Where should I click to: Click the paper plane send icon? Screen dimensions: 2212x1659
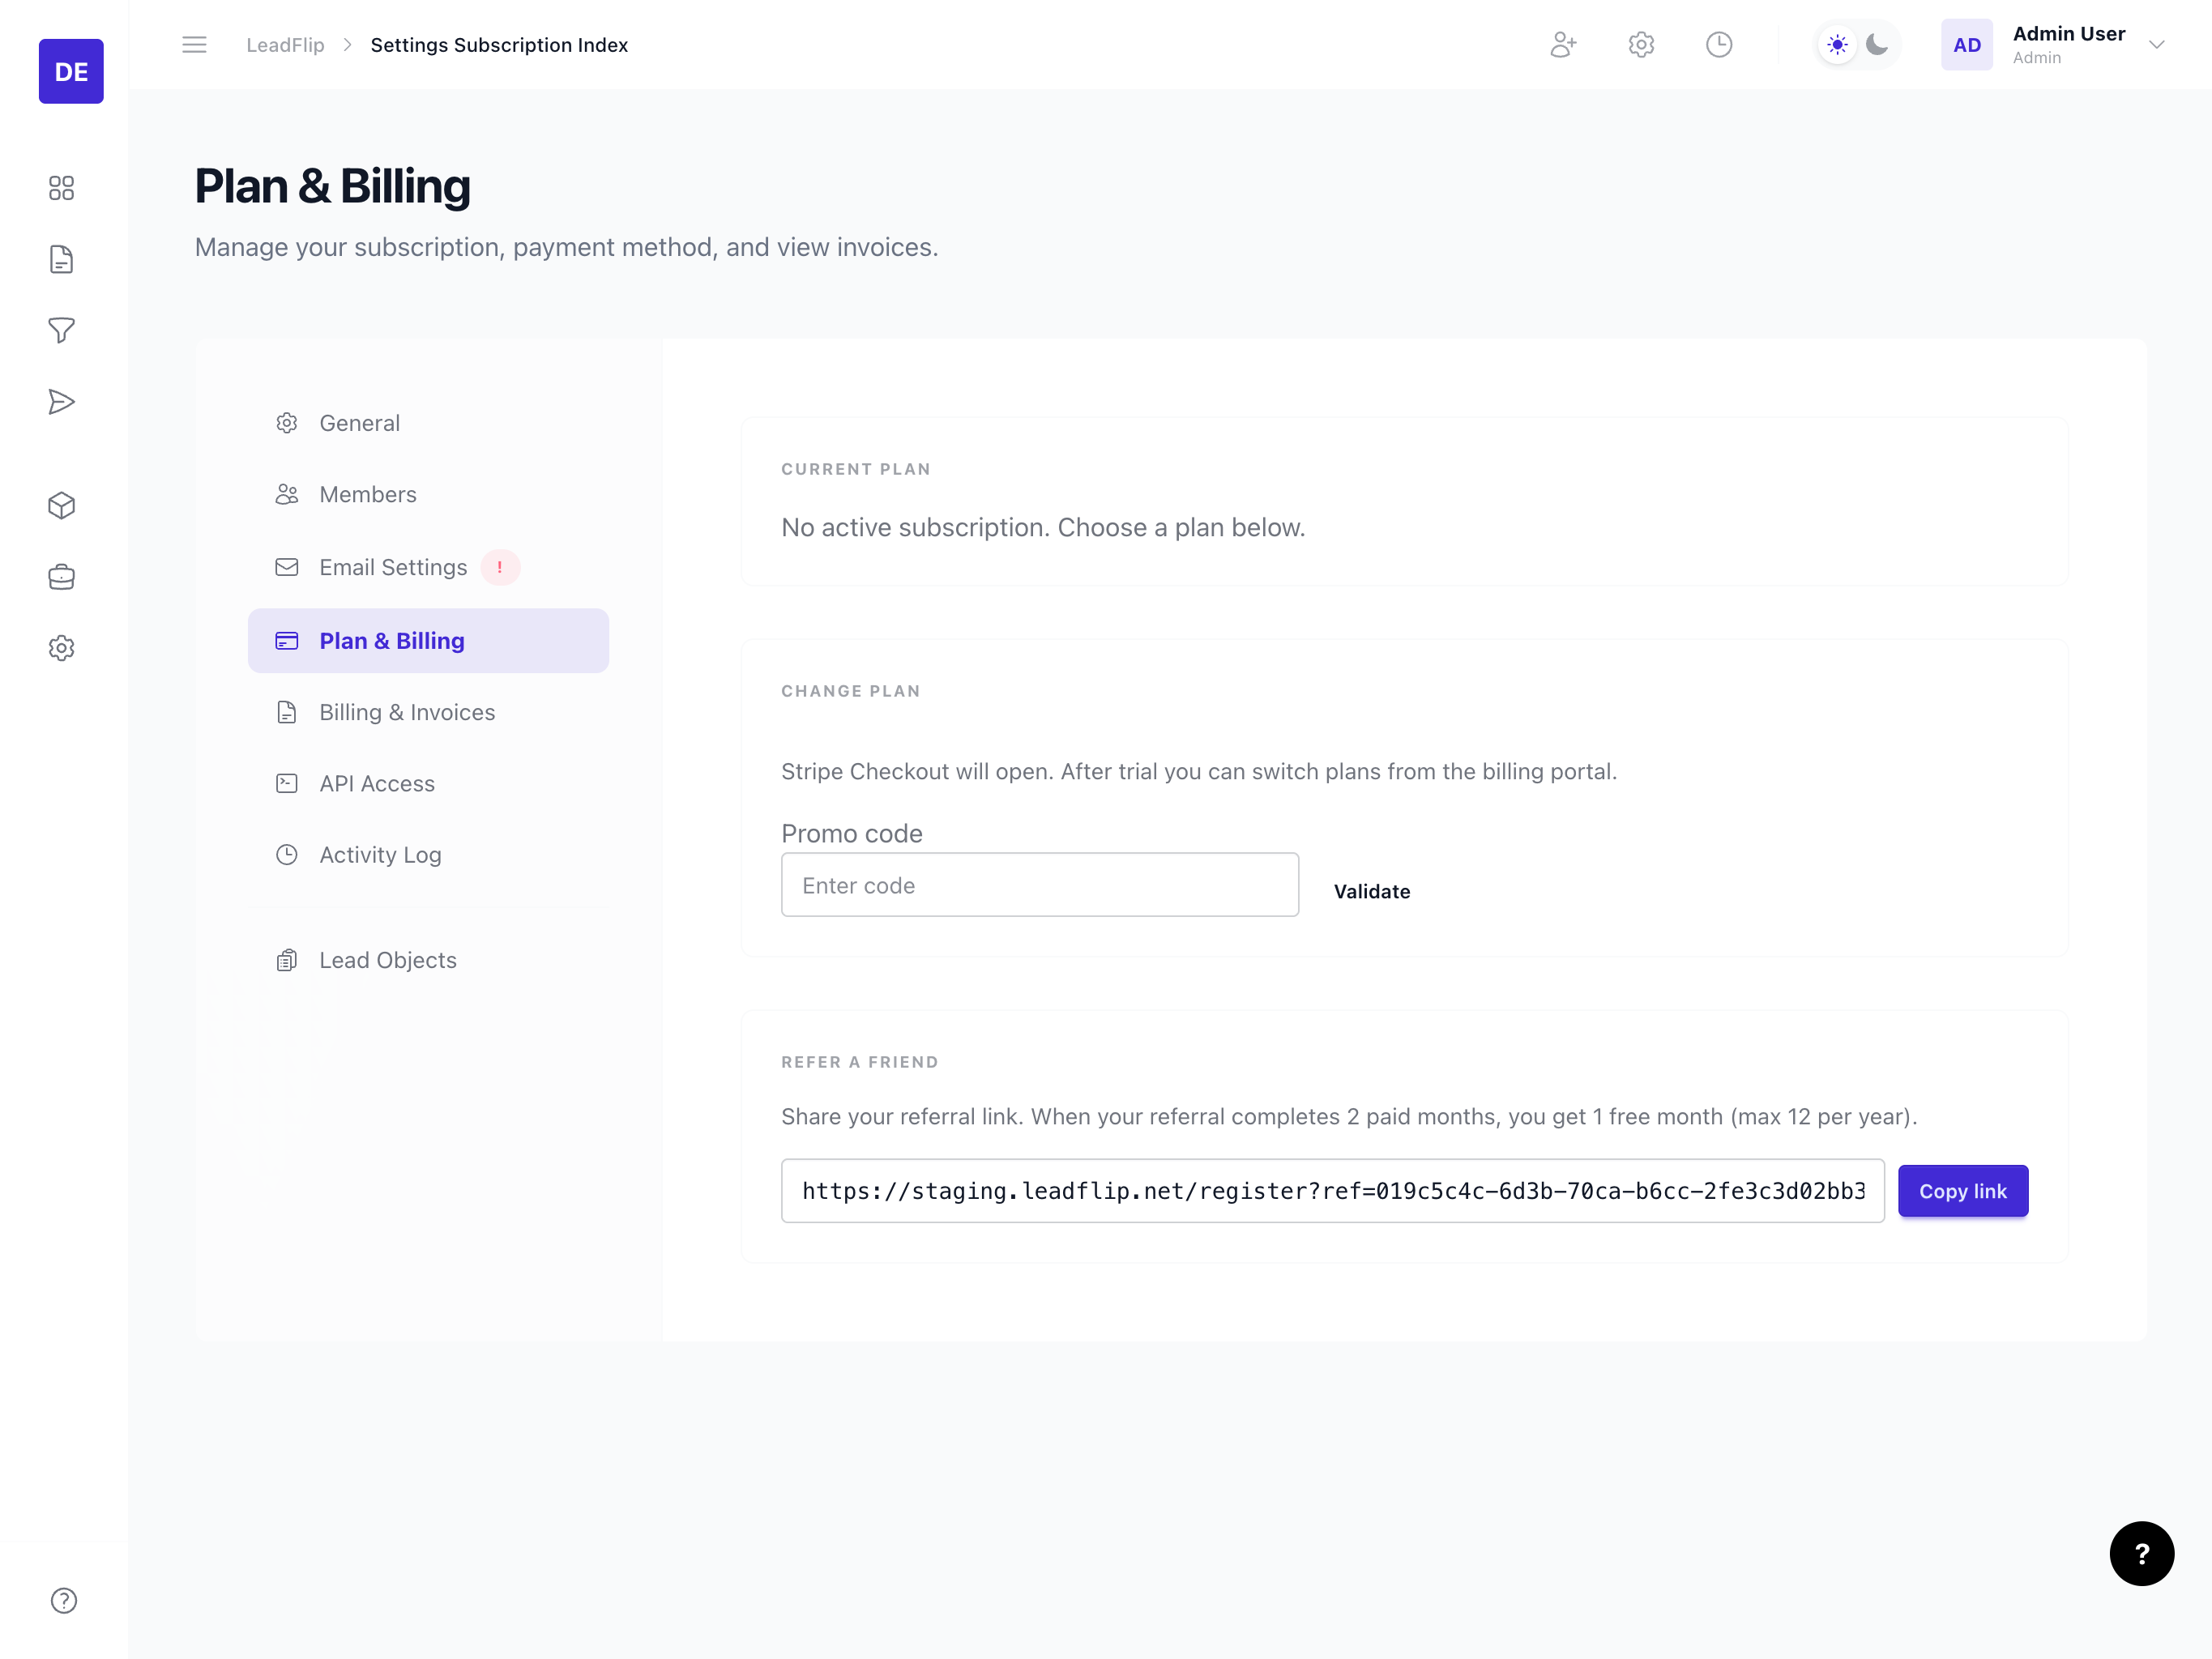[61, 402]
